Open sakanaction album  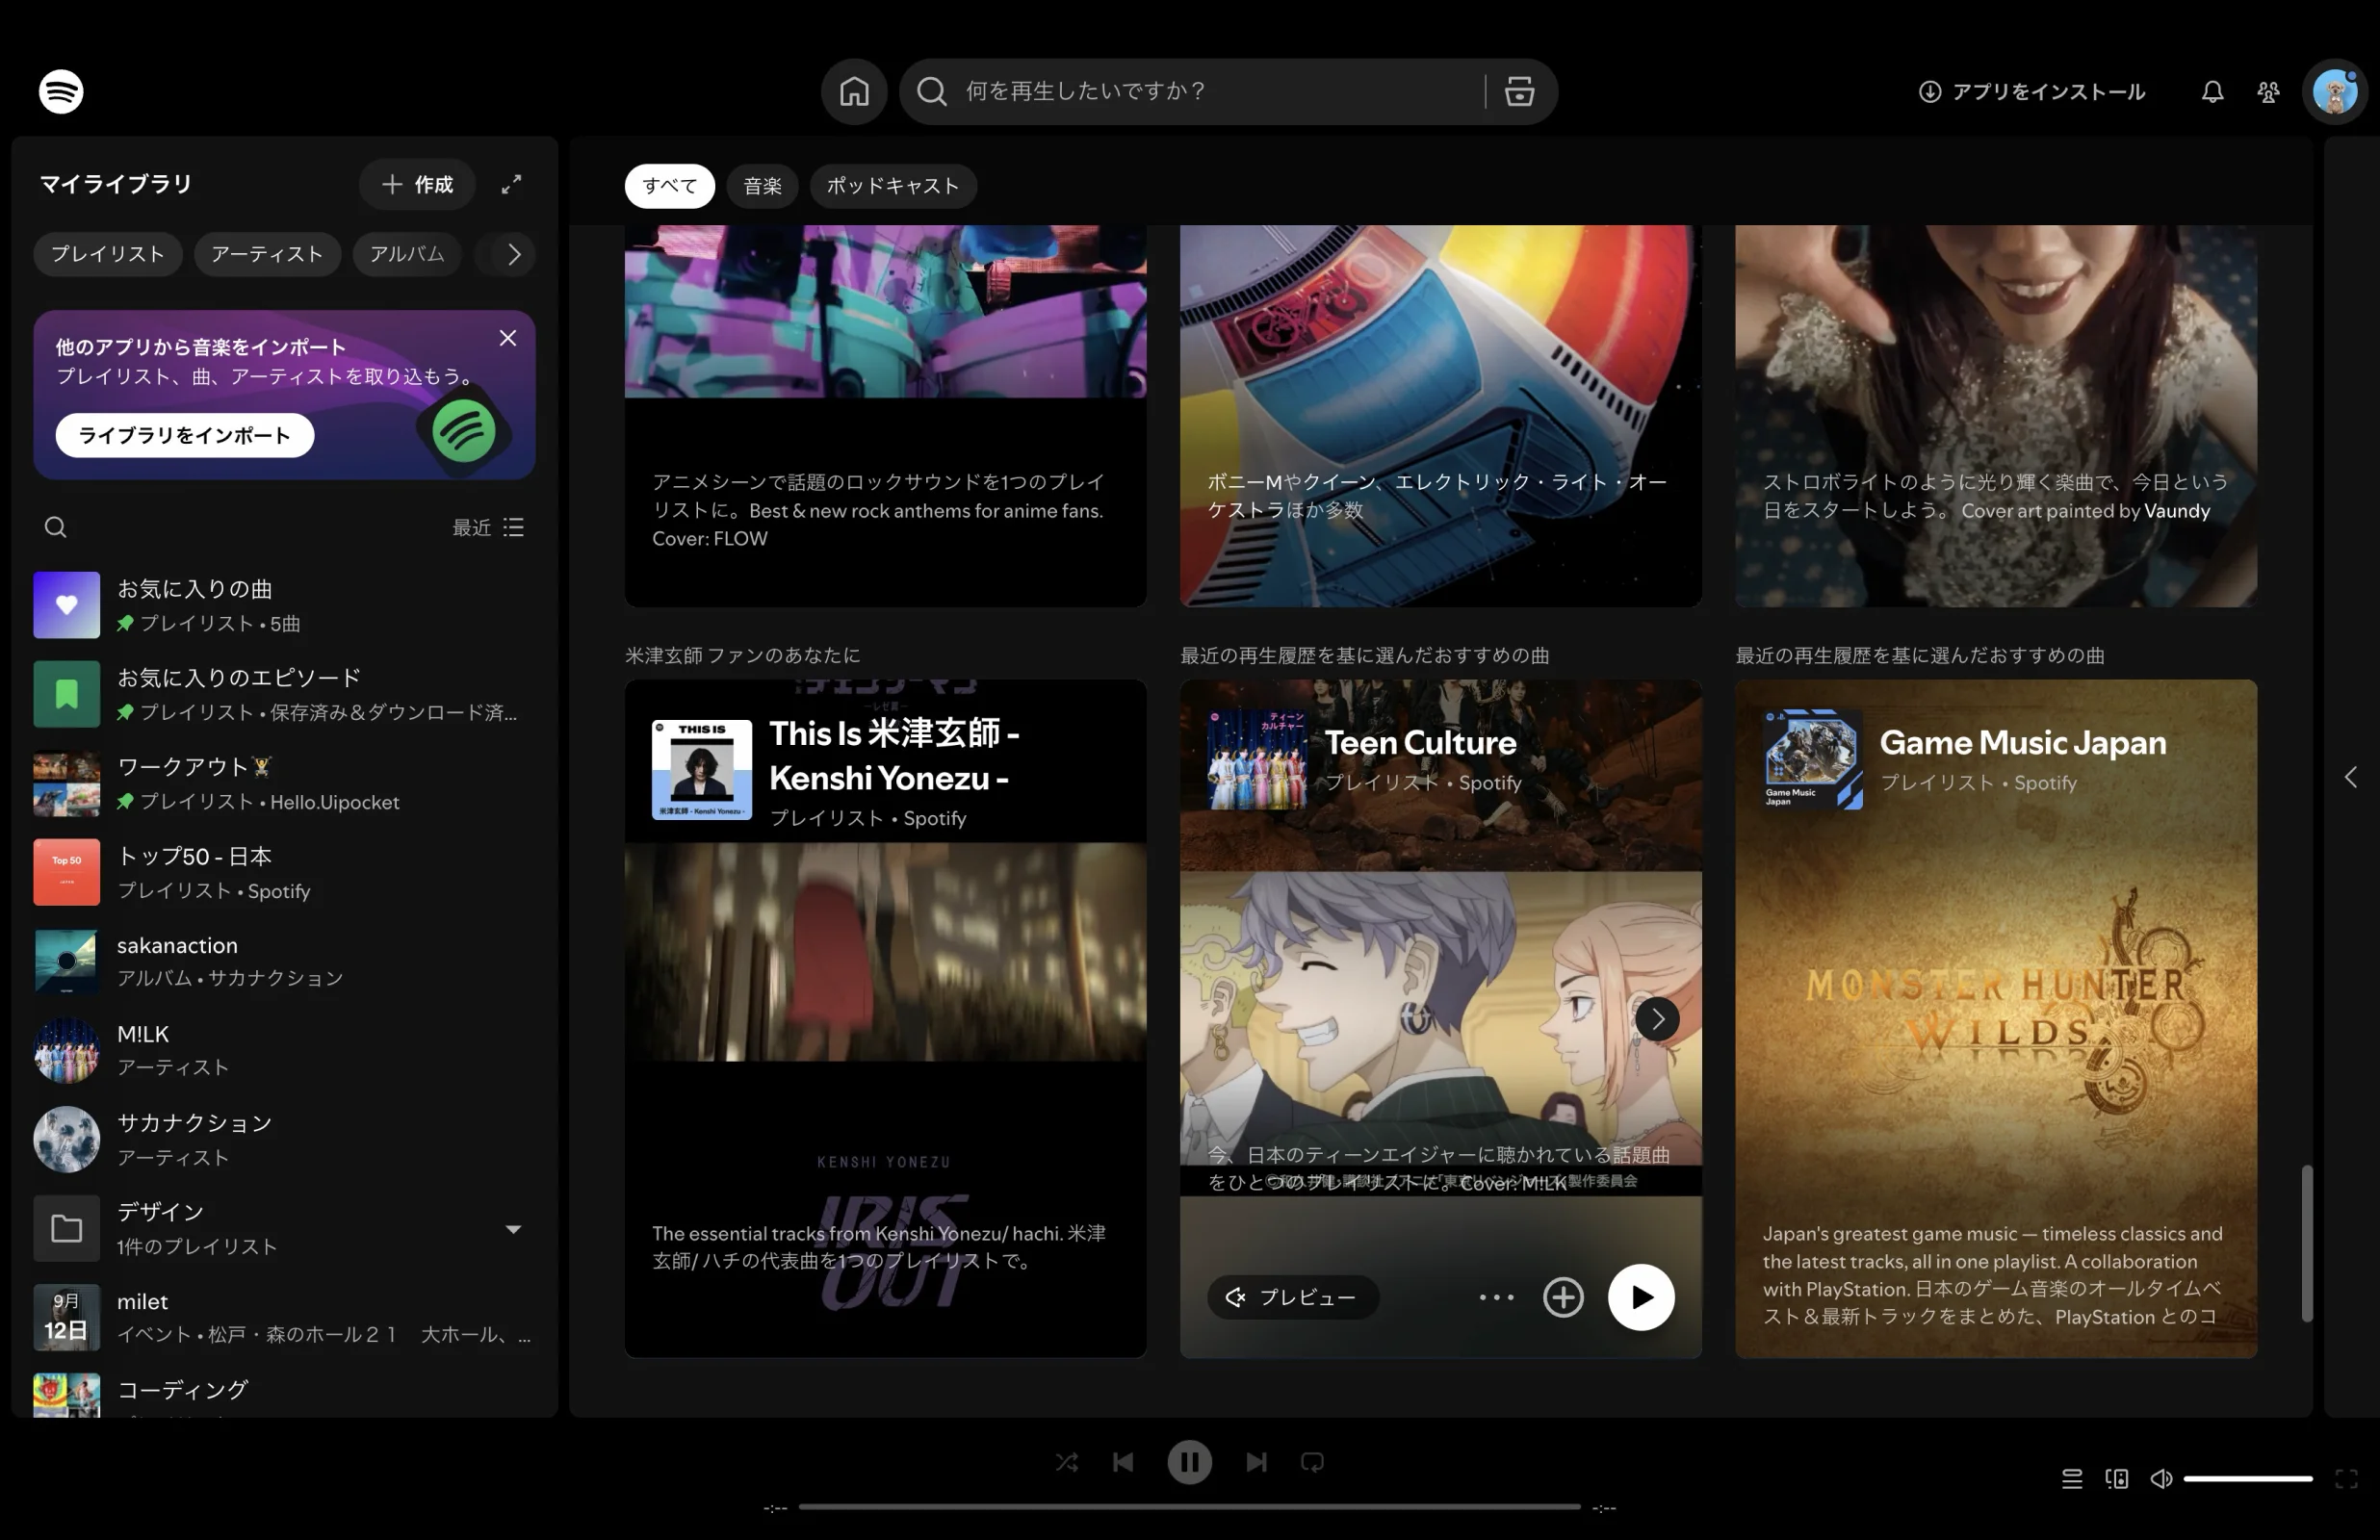(x=284, y=961)
